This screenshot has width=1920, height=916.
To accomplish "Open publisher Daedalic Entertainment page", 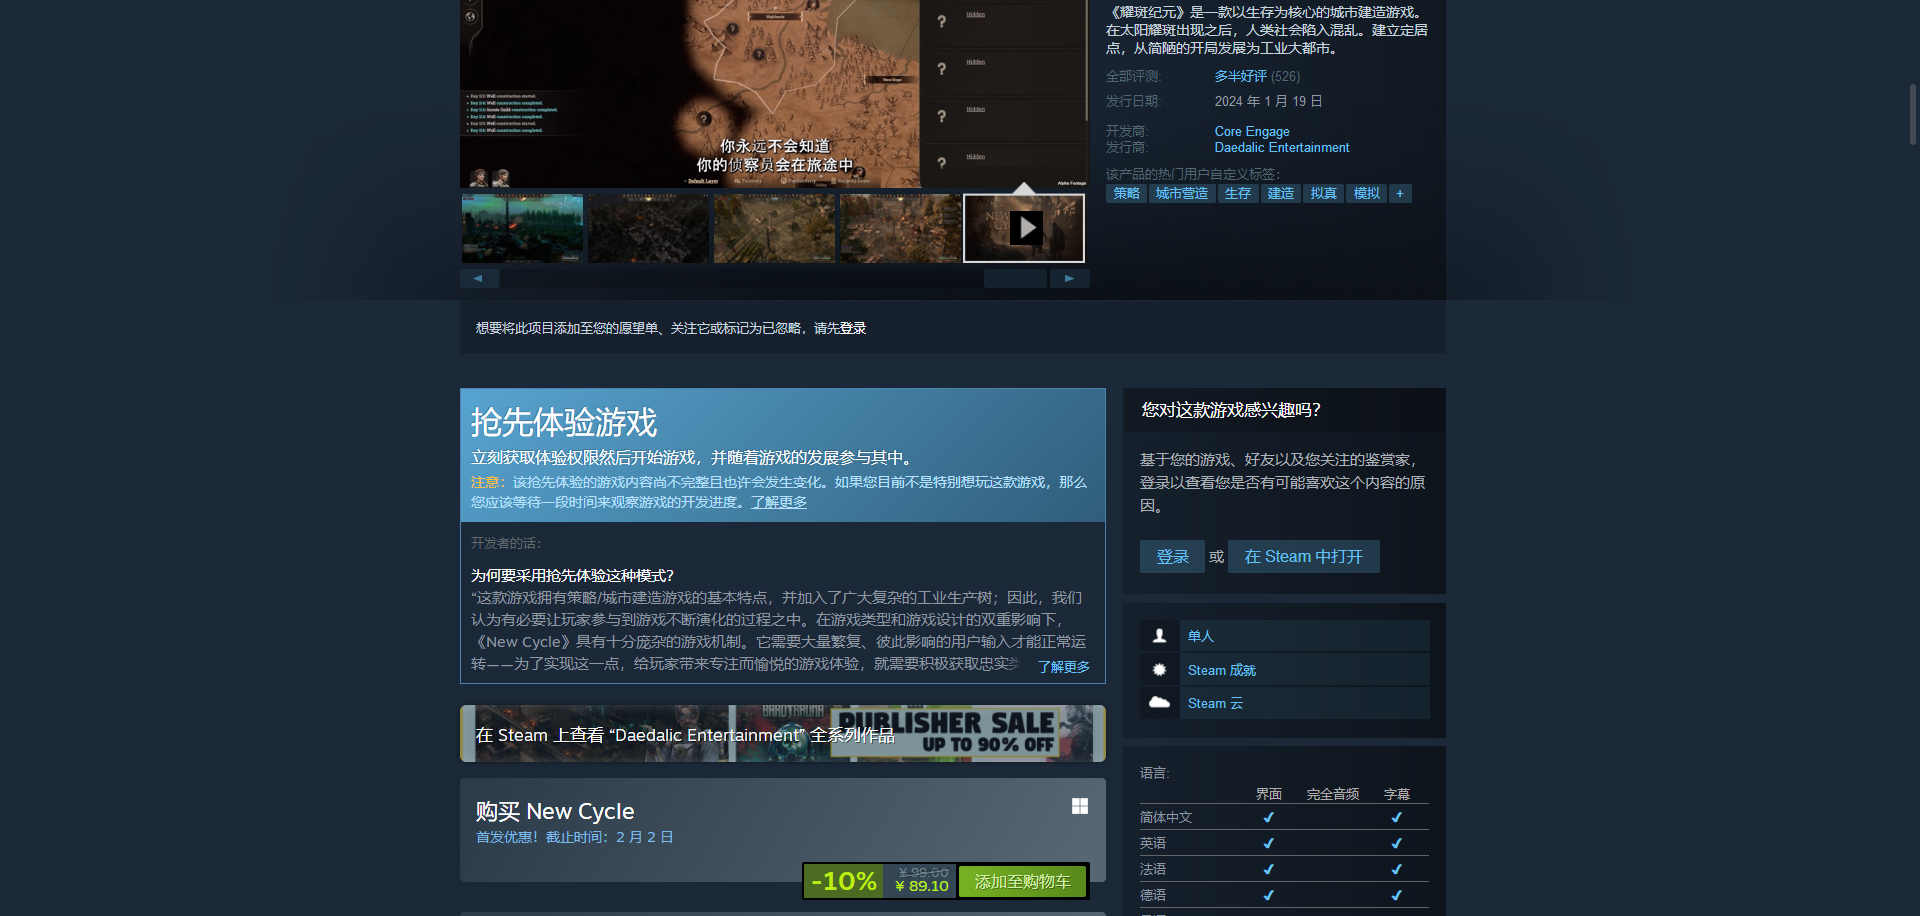I will (x=1282, y=147).
